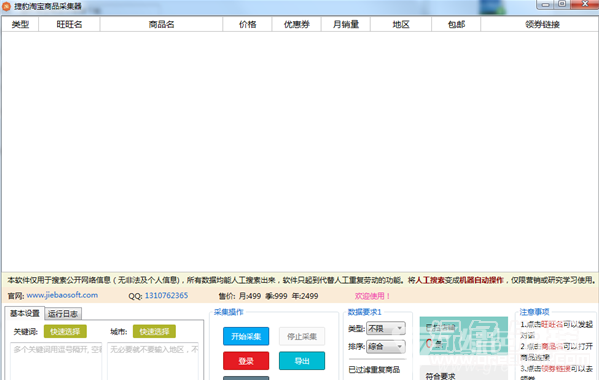
Task: Click the 地区 column header
Action: pyautogui.click(x=401, y=24)
